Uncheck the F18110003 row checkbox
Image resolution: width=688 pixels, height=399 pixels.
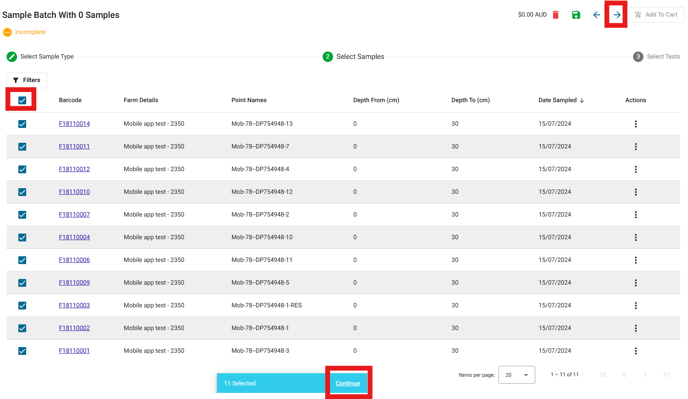click(22, 306)
